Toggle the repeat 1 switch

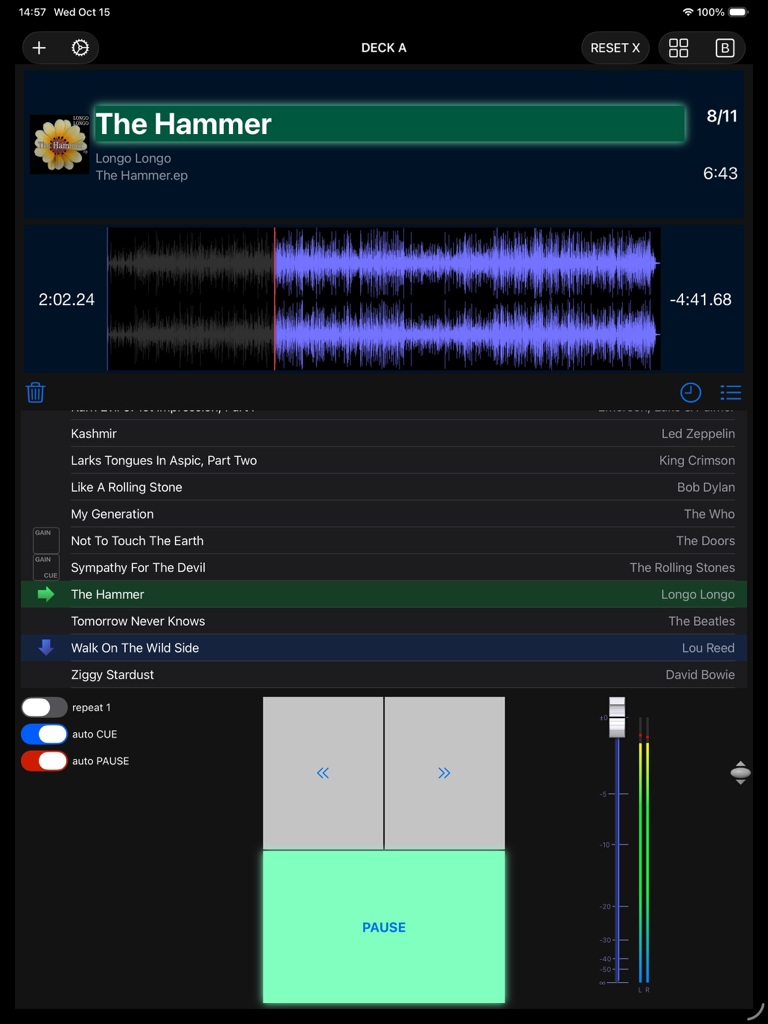click(x=44, y=707)
